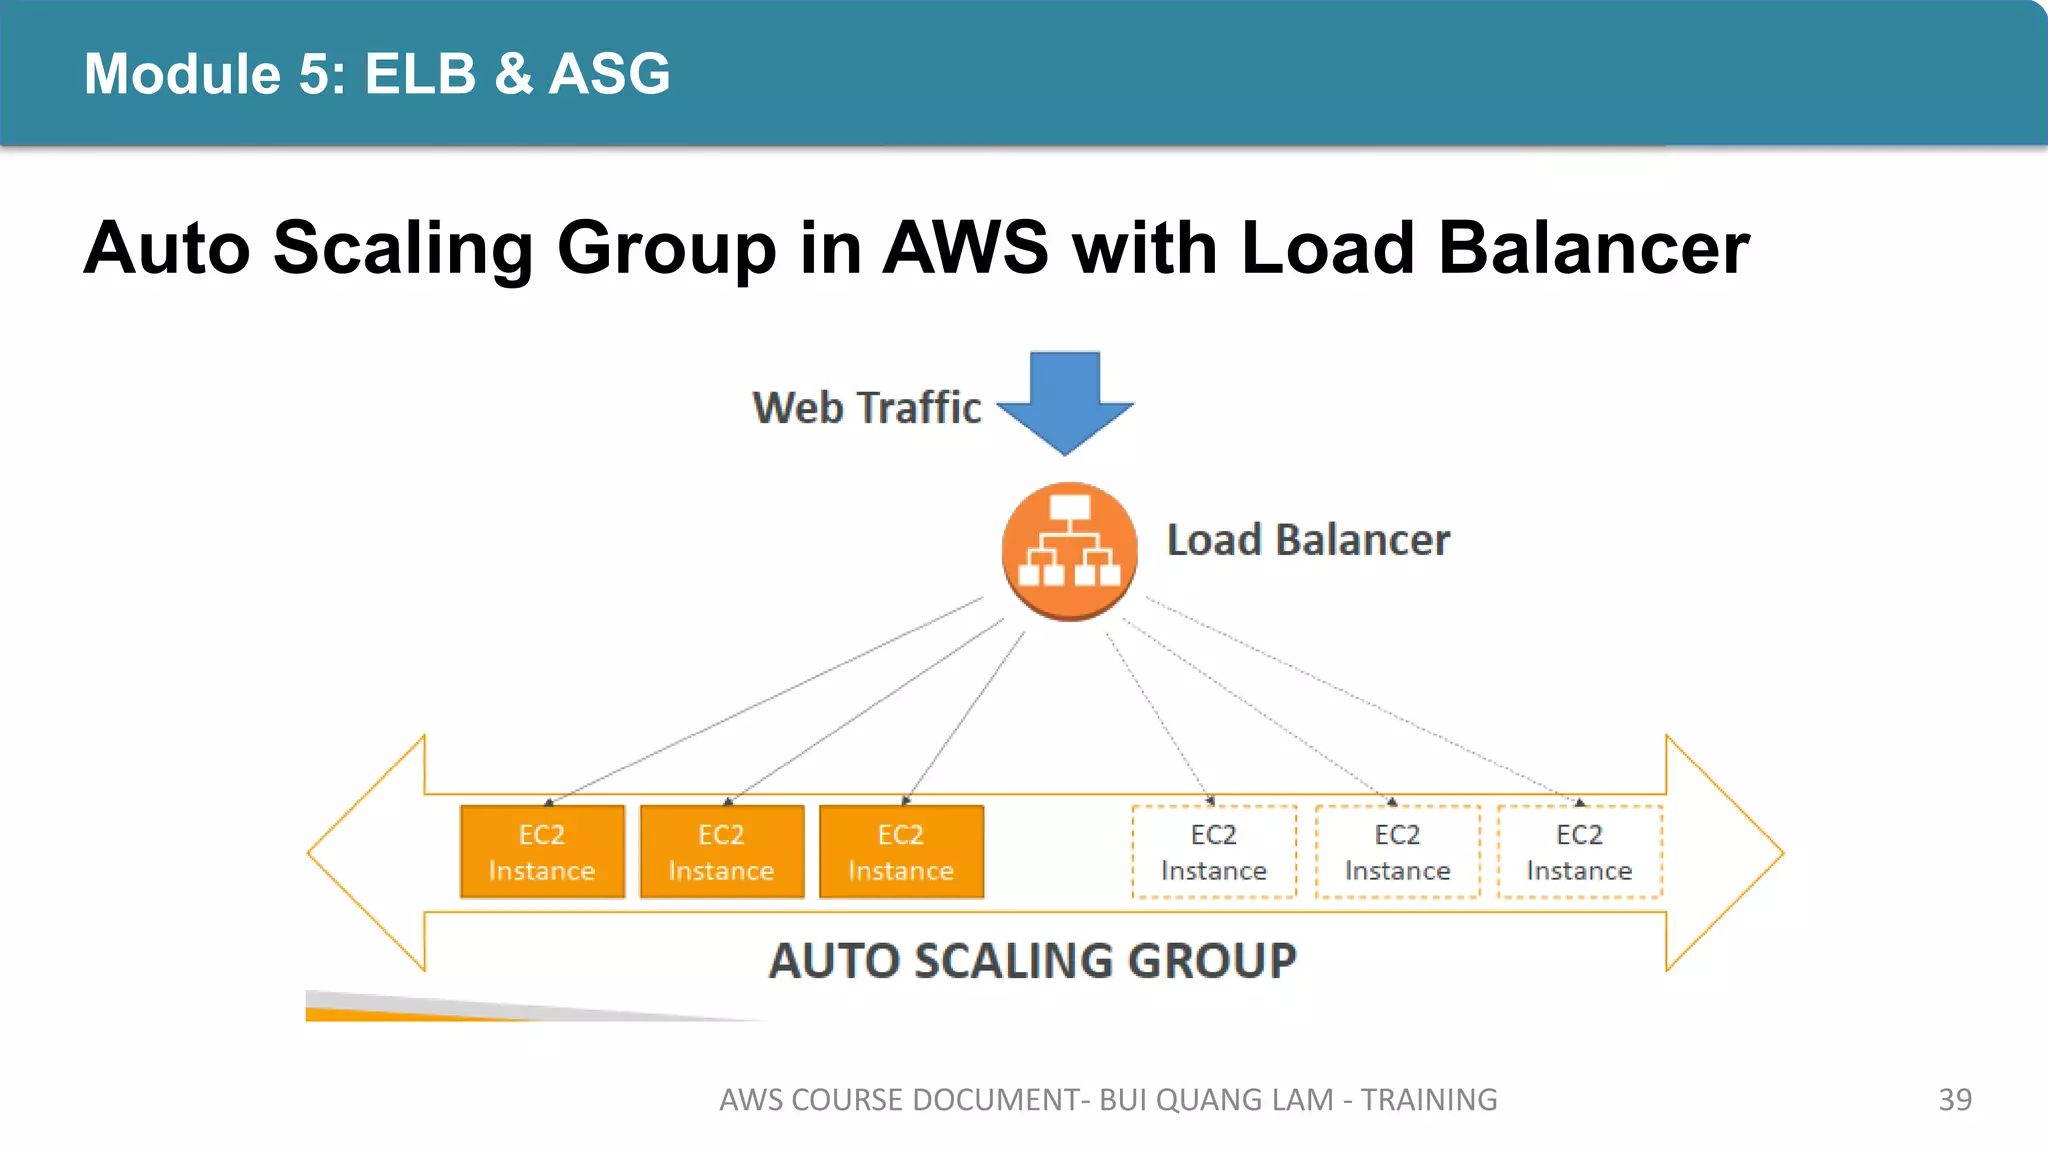Click the first dashed EC2 Instance box
2048x1152 pixels.
point(1214,852)
